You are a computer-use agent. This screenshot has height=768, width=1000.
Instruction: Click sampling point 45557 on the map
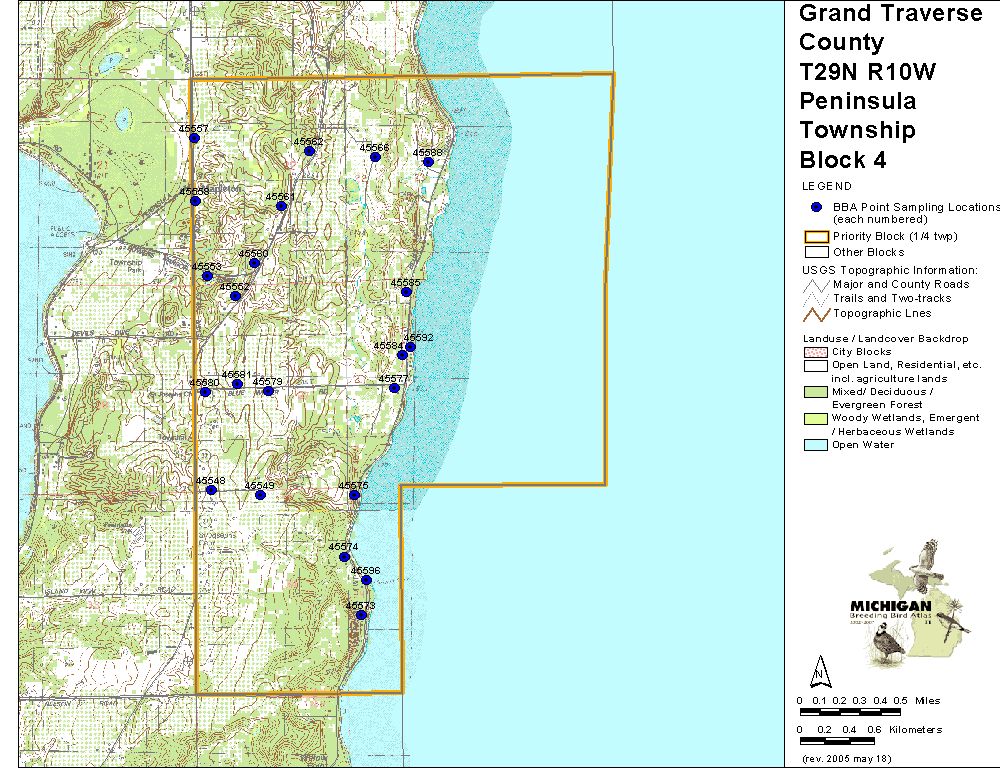pyautogui.click(x=195, y=138)
